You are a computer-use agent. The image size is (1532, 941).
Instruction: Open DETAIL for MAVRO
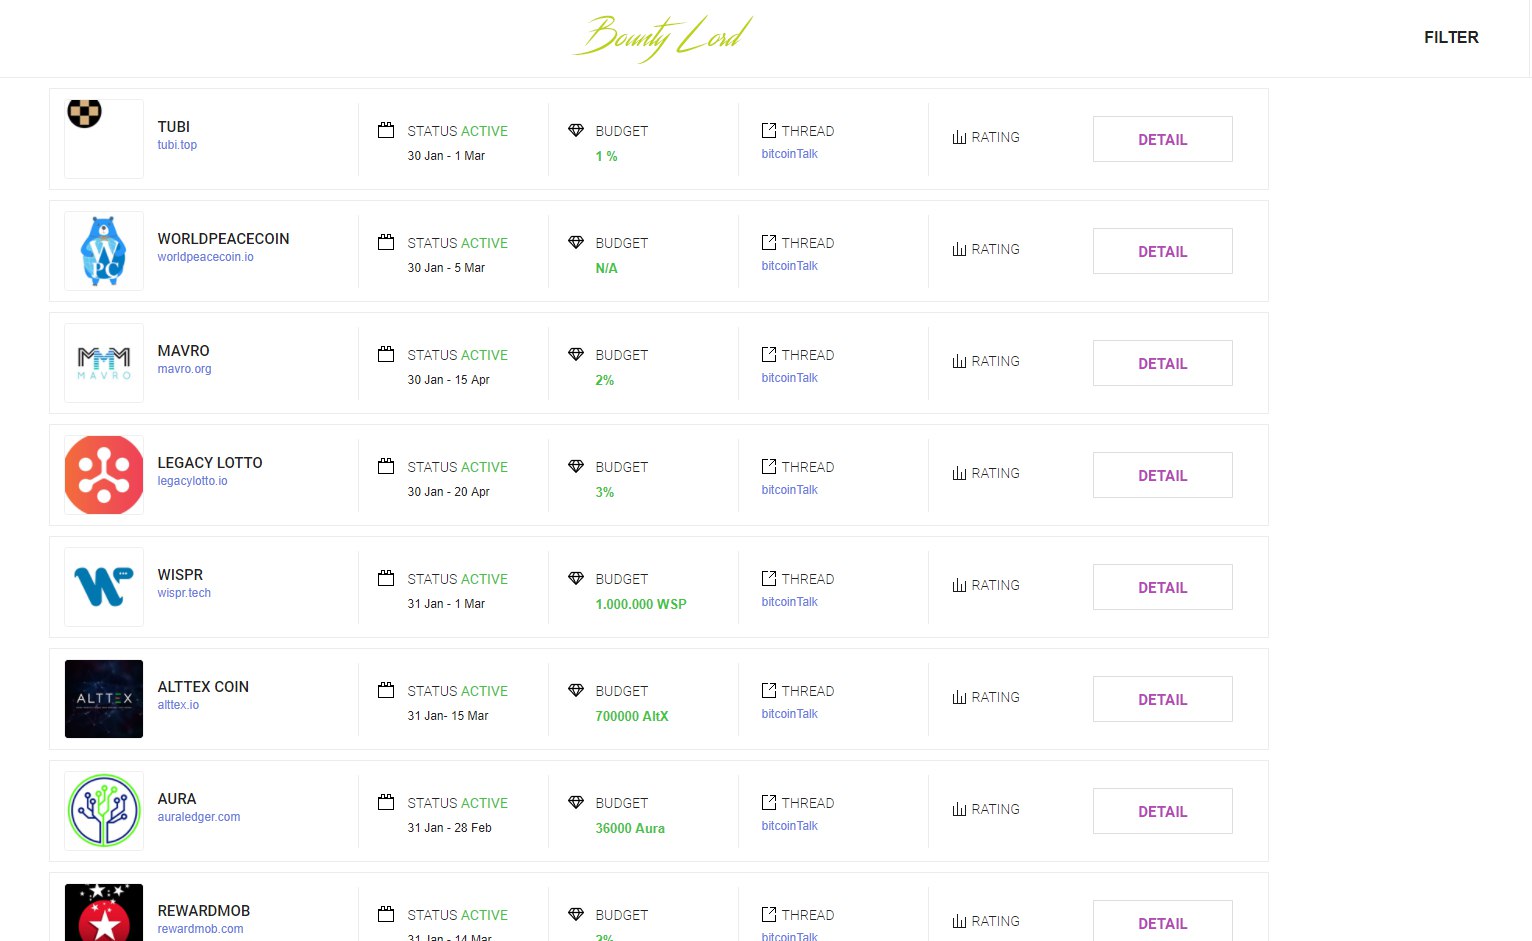[1162, 363]
